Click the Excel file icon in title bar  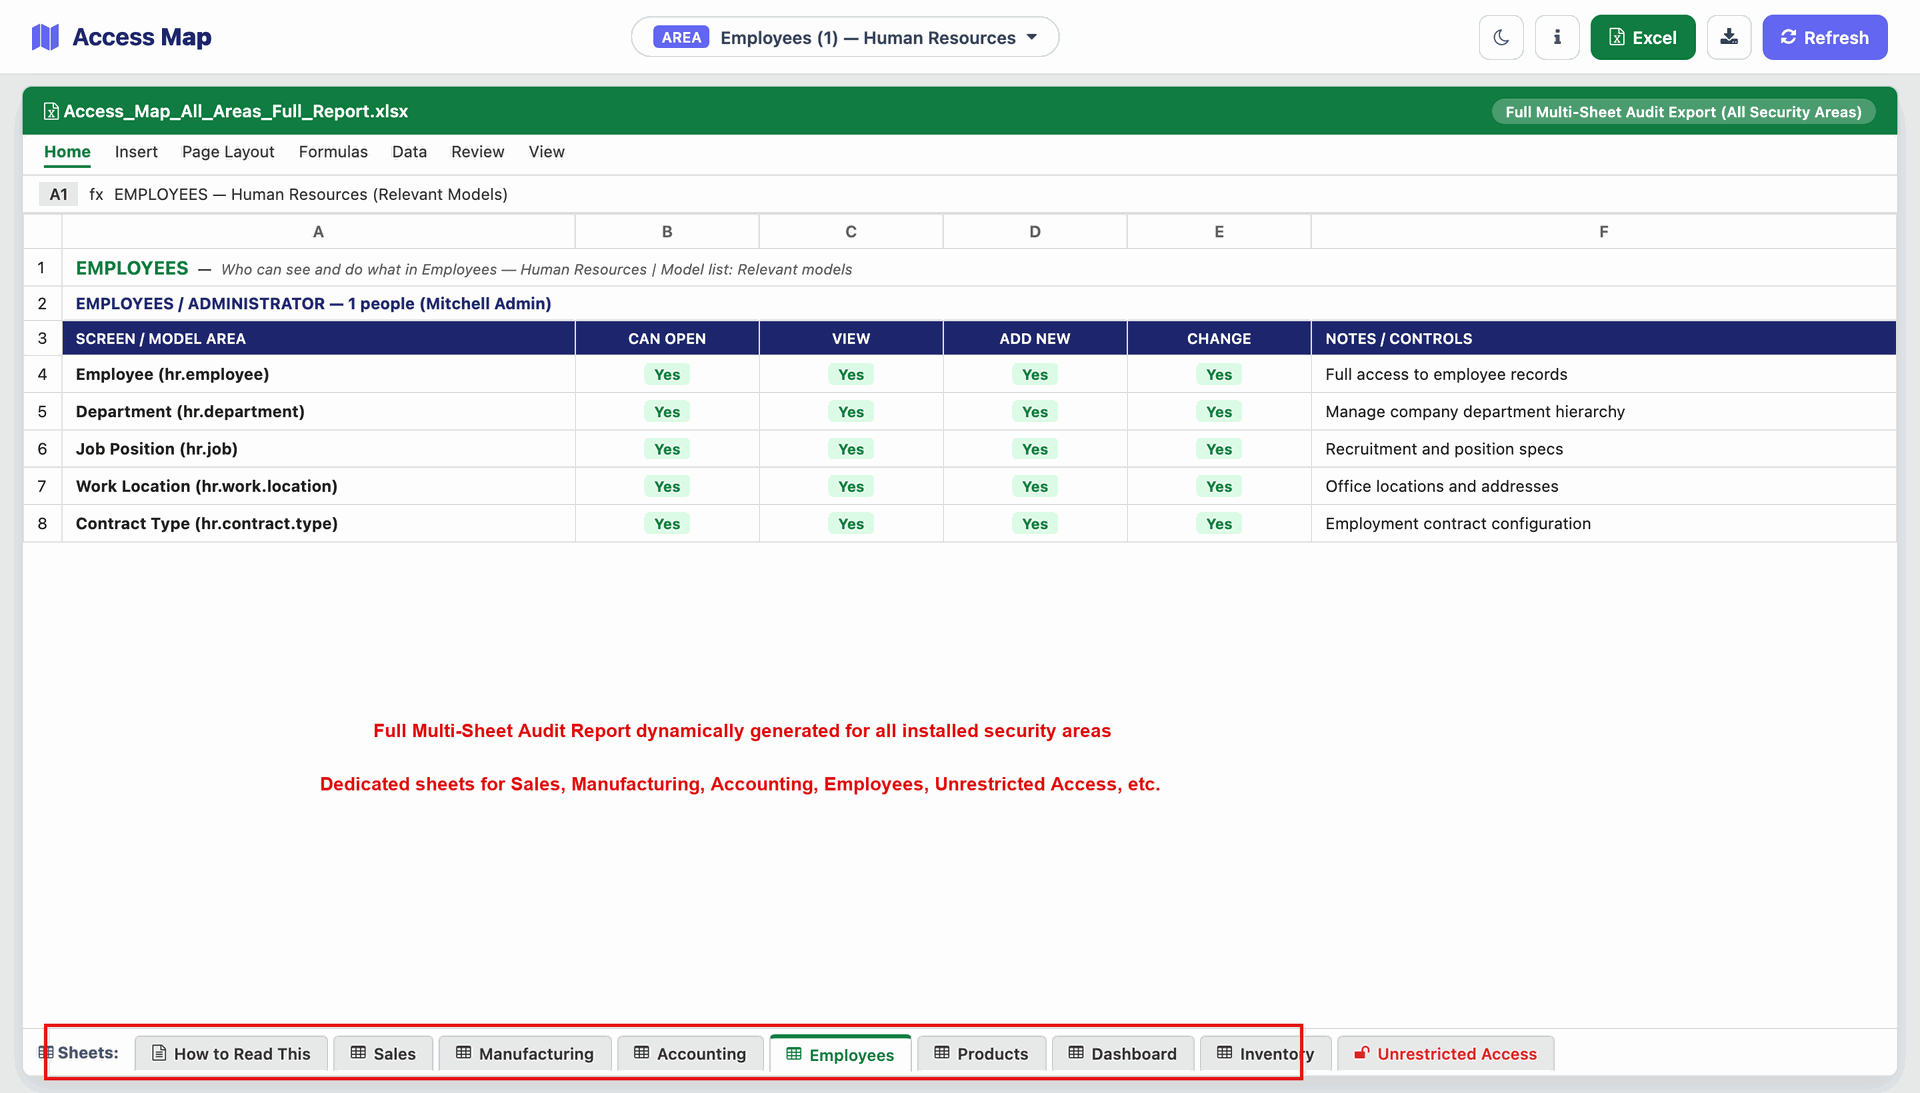click(51, 111)
